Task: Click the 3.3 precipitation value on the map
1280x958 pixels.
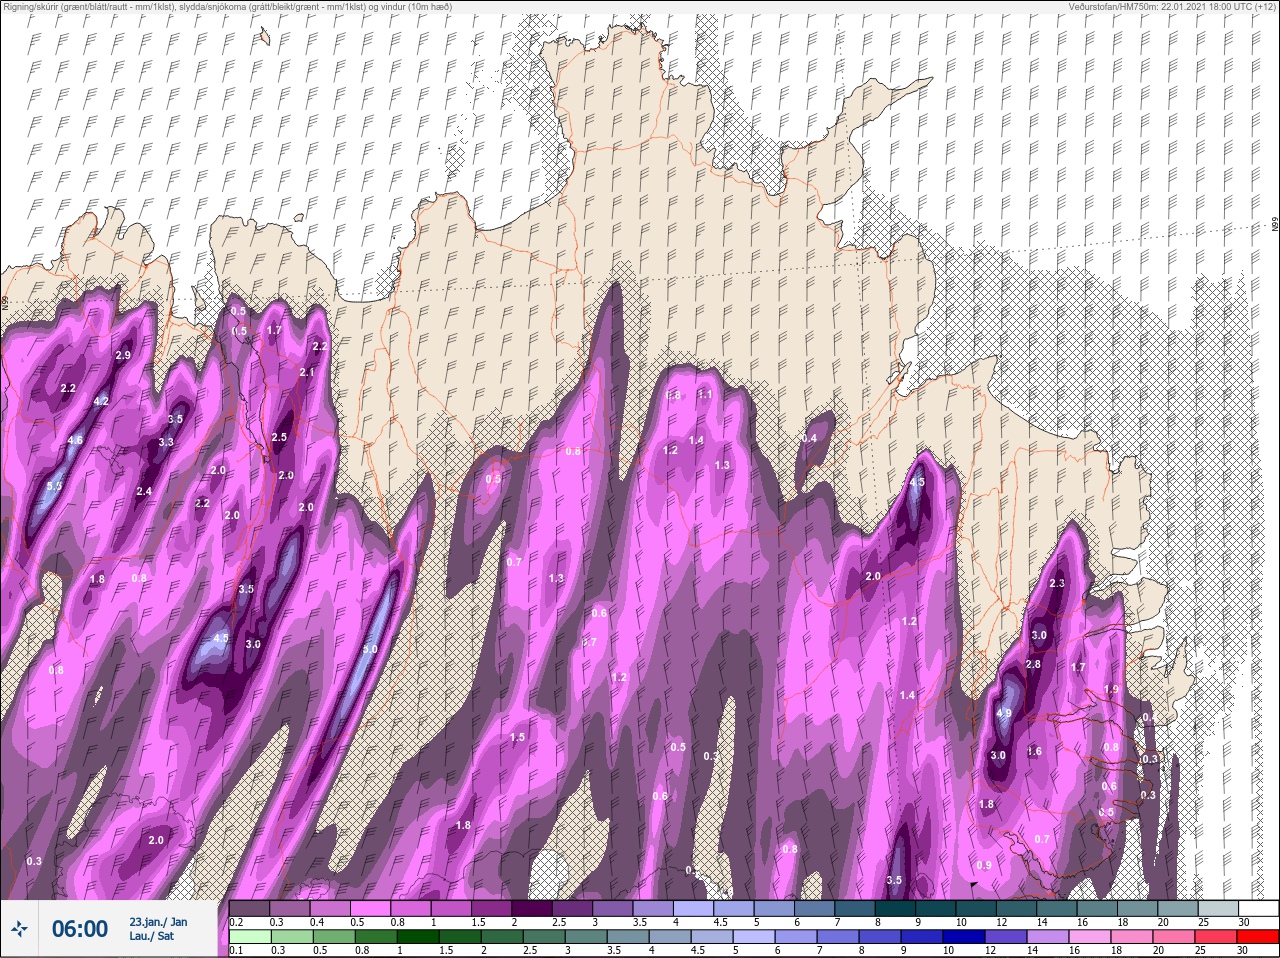Action: [x=166, y=442]
